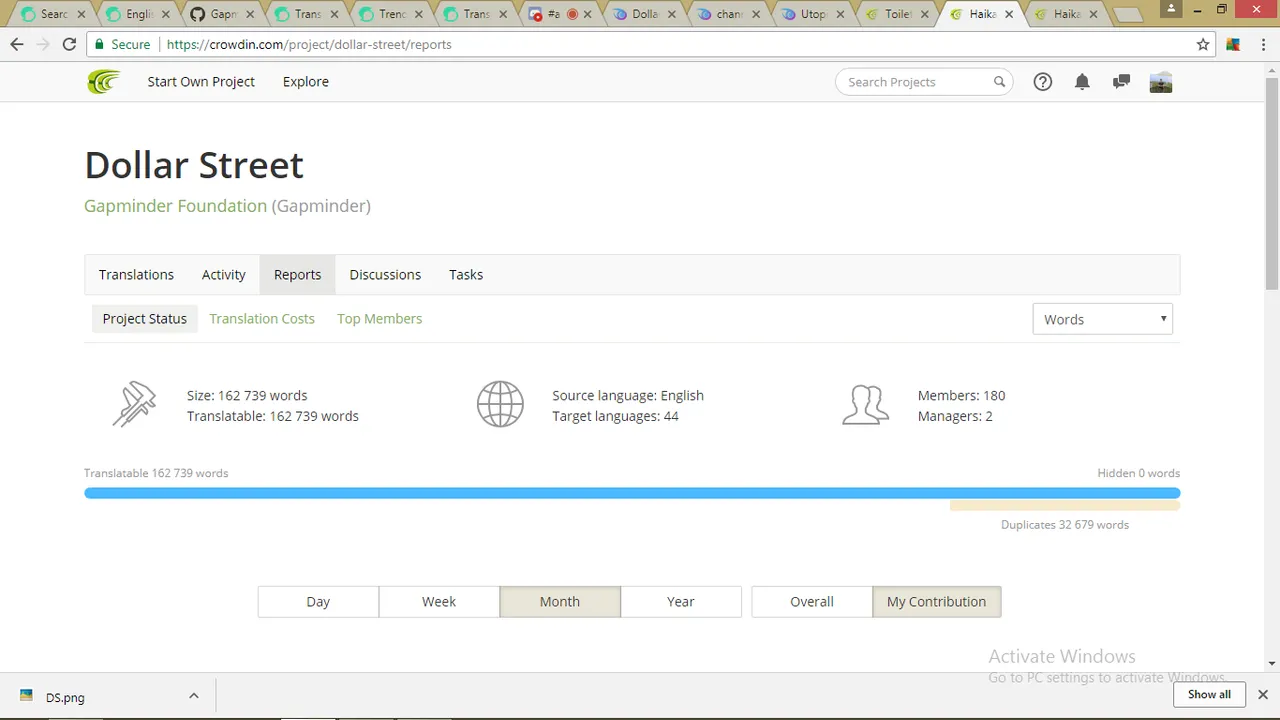Click the DS.png file icon in downloads bar
Image resolution: width=1280 pixels, height=720 pixels.
point(27,697)
